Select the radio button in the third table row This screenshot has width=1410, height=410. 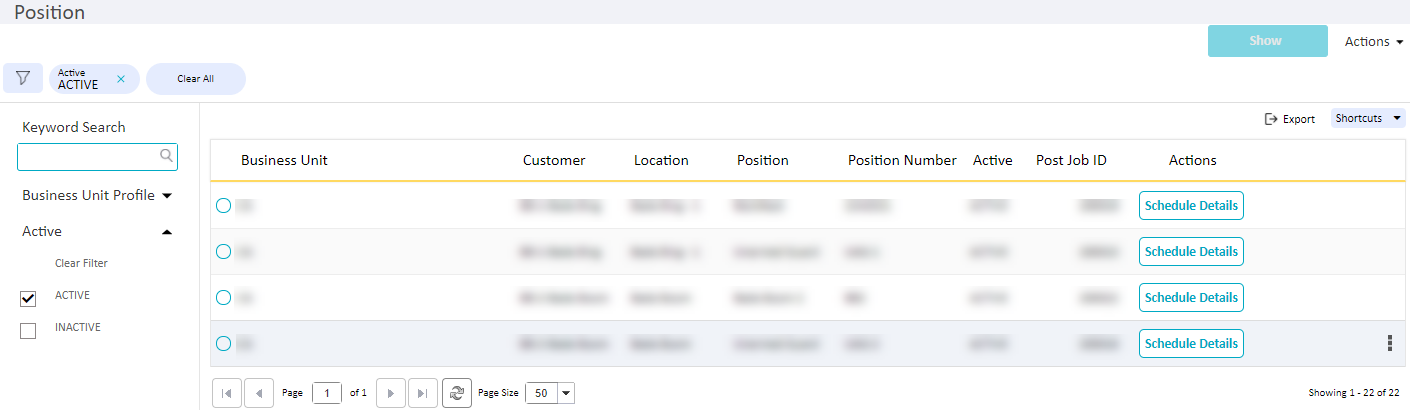pyautogui.click(x=224, y=297)
